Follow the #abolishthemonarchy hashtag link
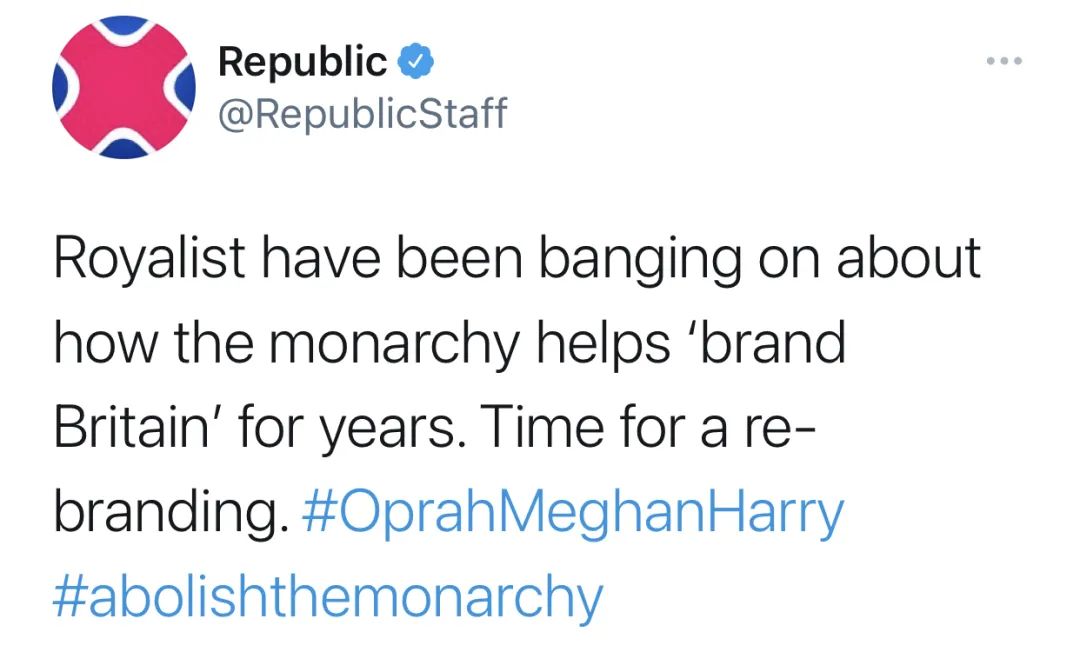Screen dimensions: 1080x652 (x=328, y=597)
